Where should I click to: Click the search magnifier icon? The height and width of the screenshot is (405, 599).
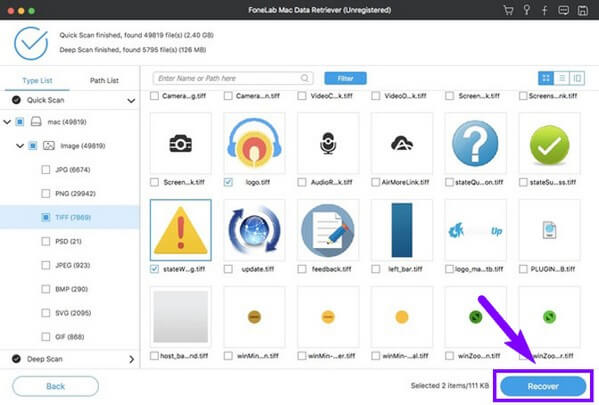(304, 78)
